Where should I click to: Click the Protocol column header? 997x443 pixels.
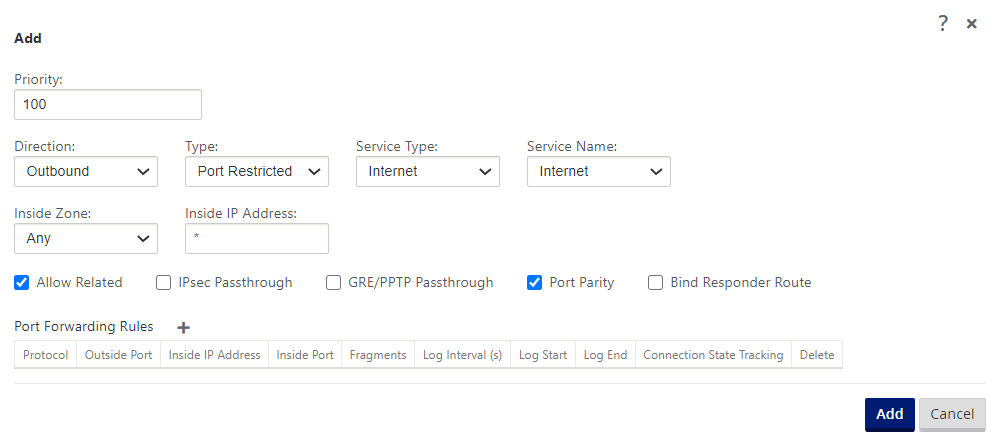pos(45,355)
